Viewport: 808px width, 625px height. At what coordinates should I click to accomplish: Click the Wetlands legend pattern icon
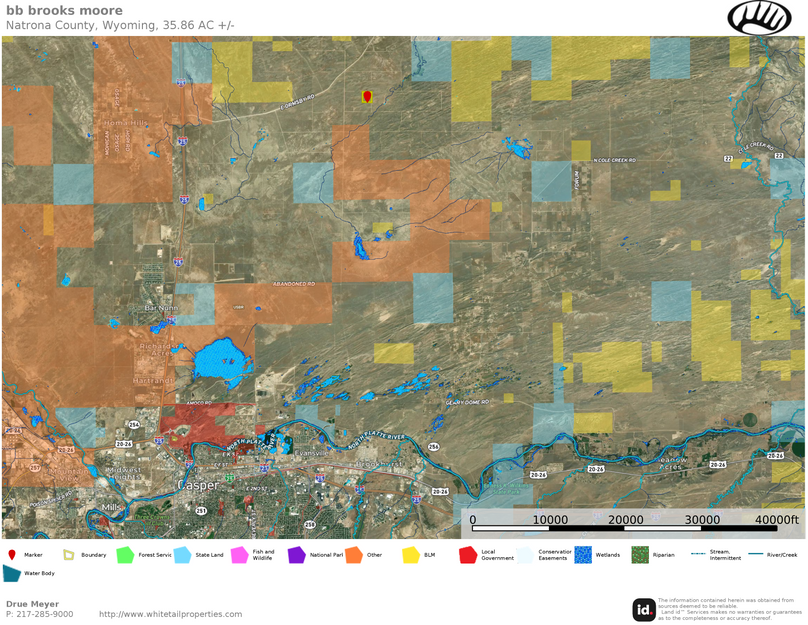click(583, 554)
